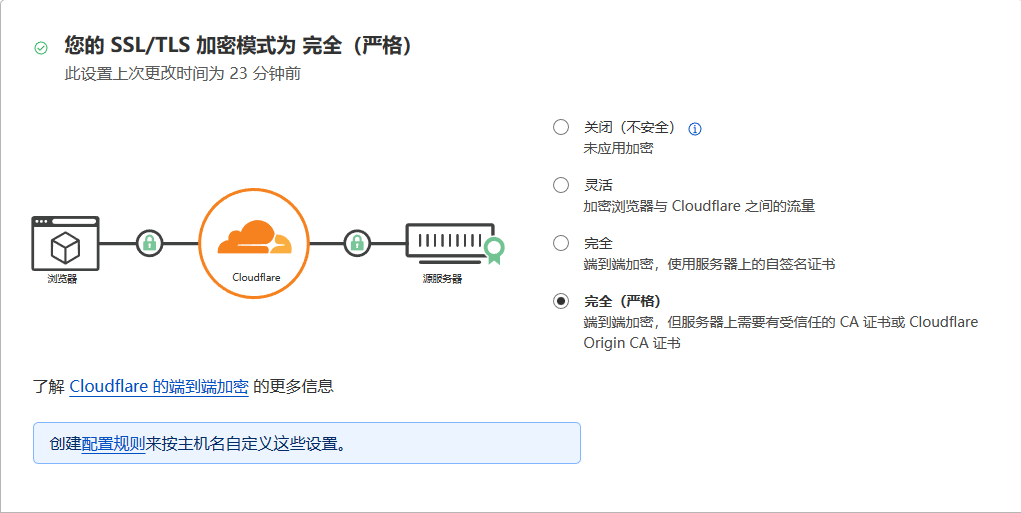1021x513 pixels.
Task: Click the green certificate badge on server
Action: [x=494, y=251]
